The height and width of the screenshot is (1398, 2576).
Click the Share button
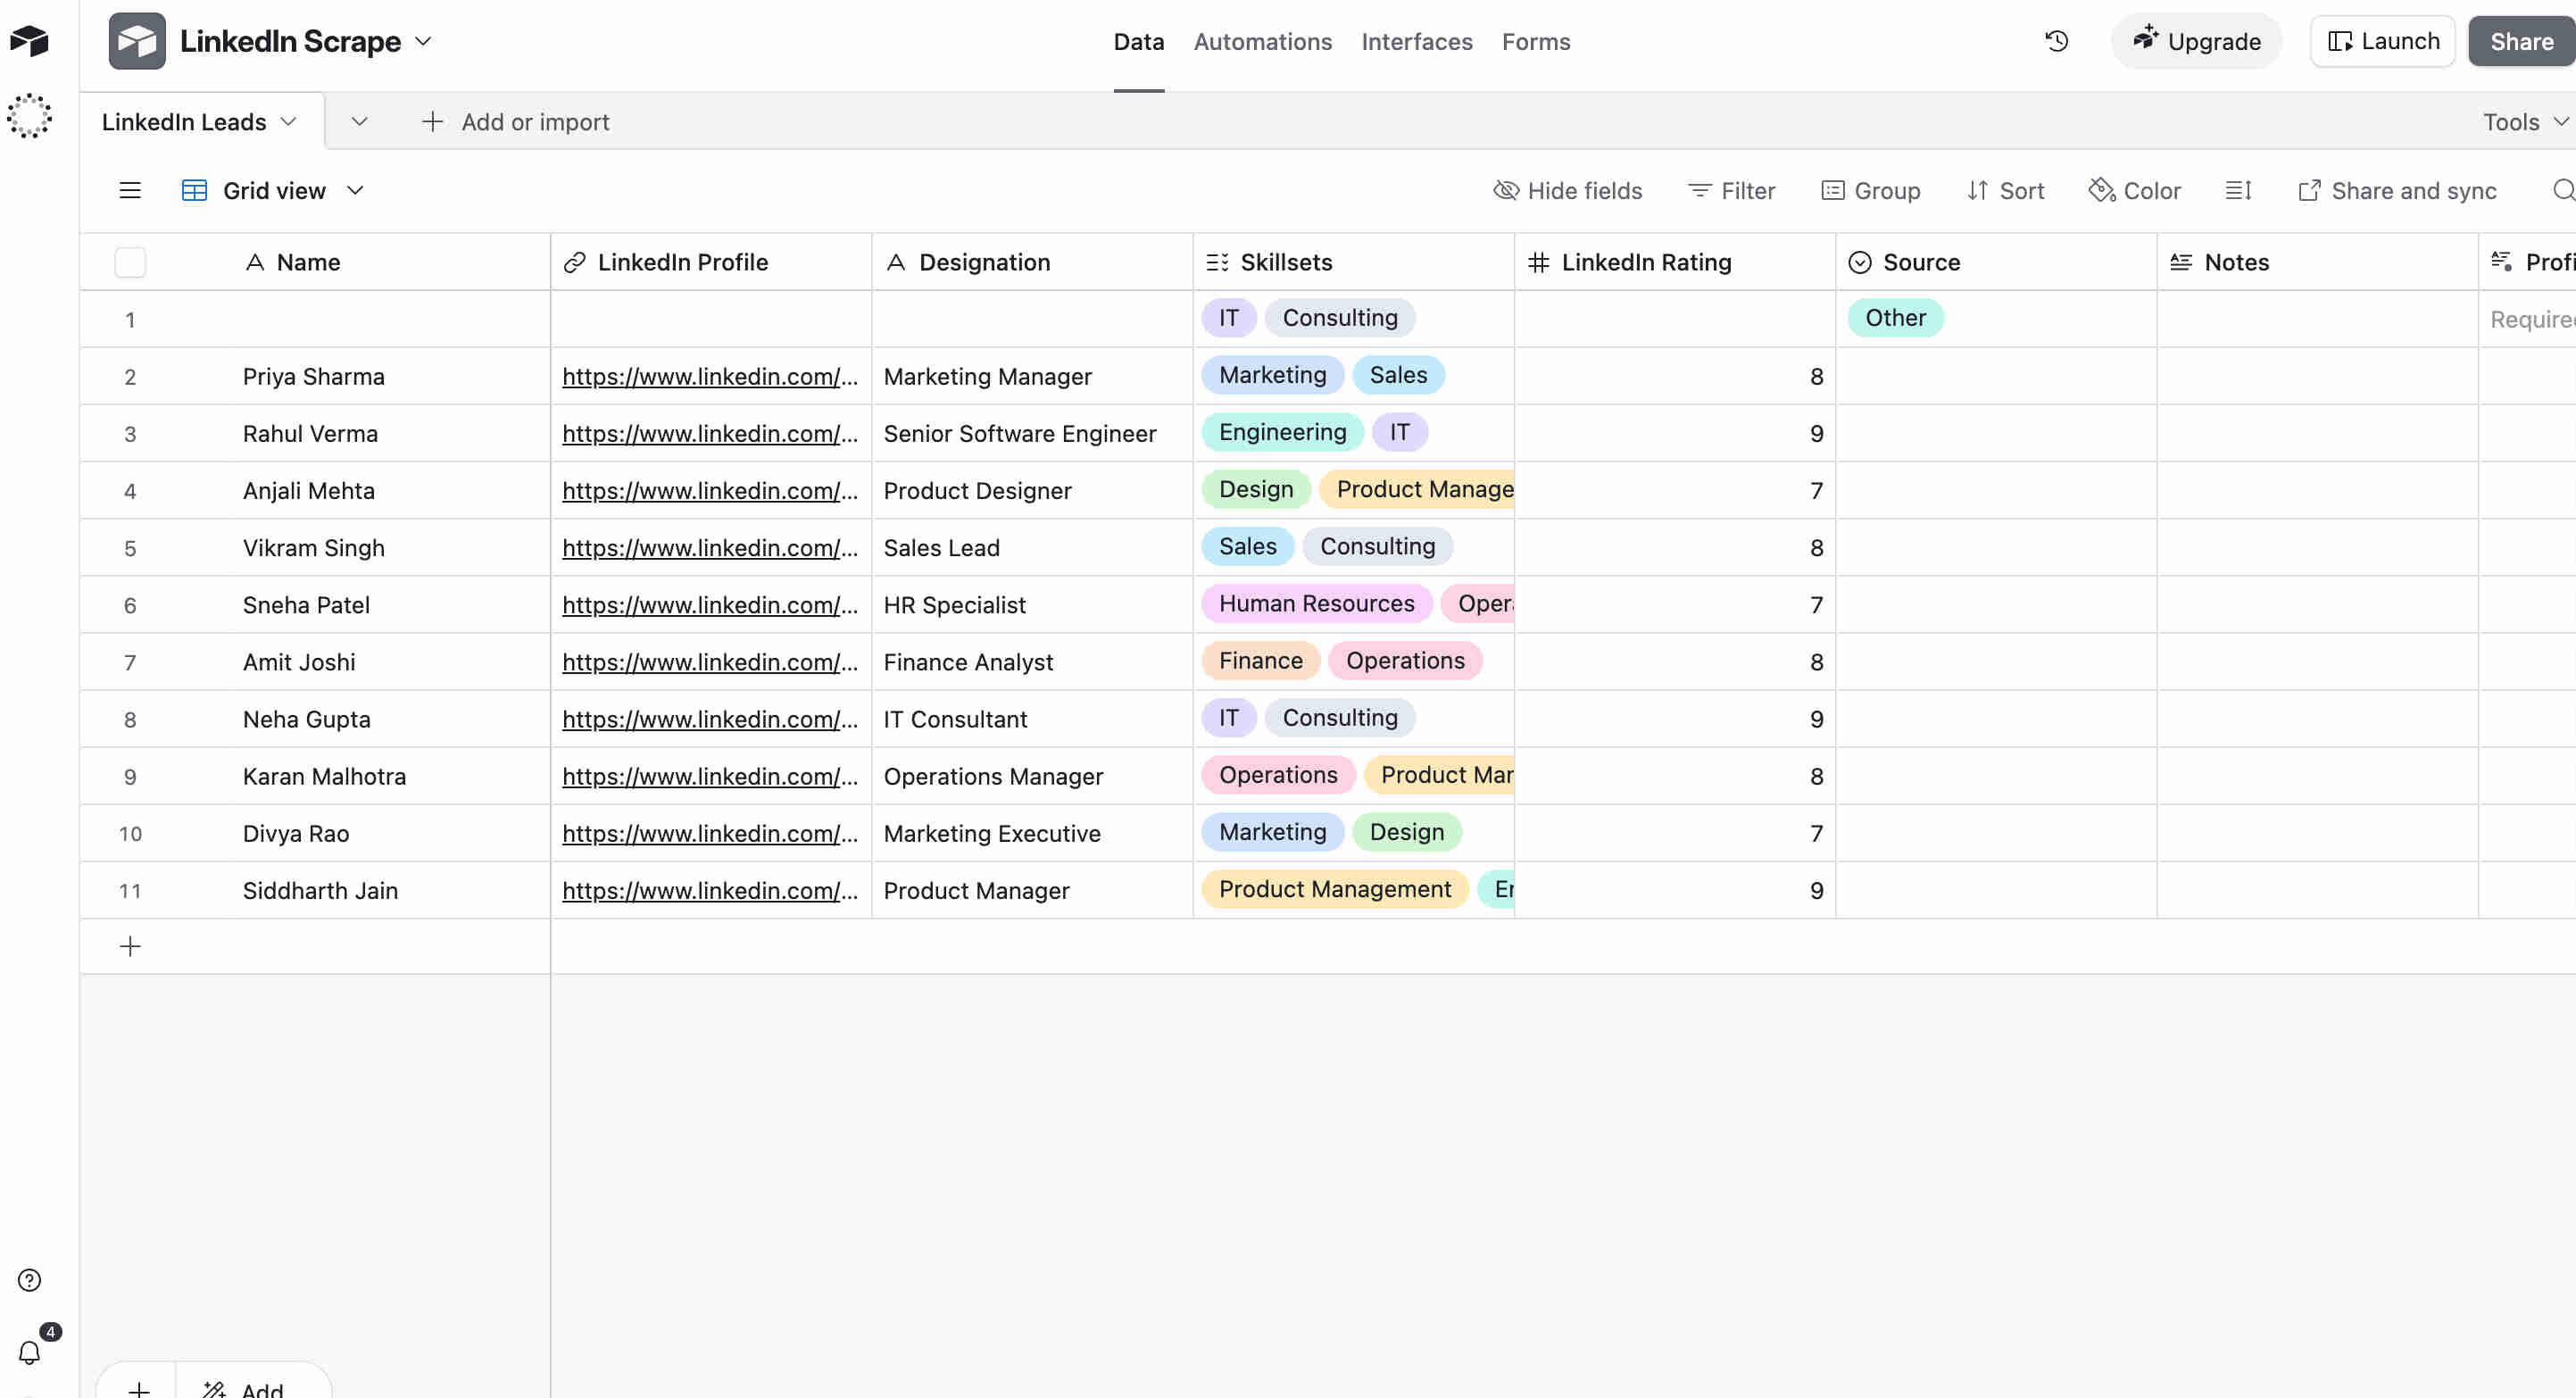(x=2521, y=41)
